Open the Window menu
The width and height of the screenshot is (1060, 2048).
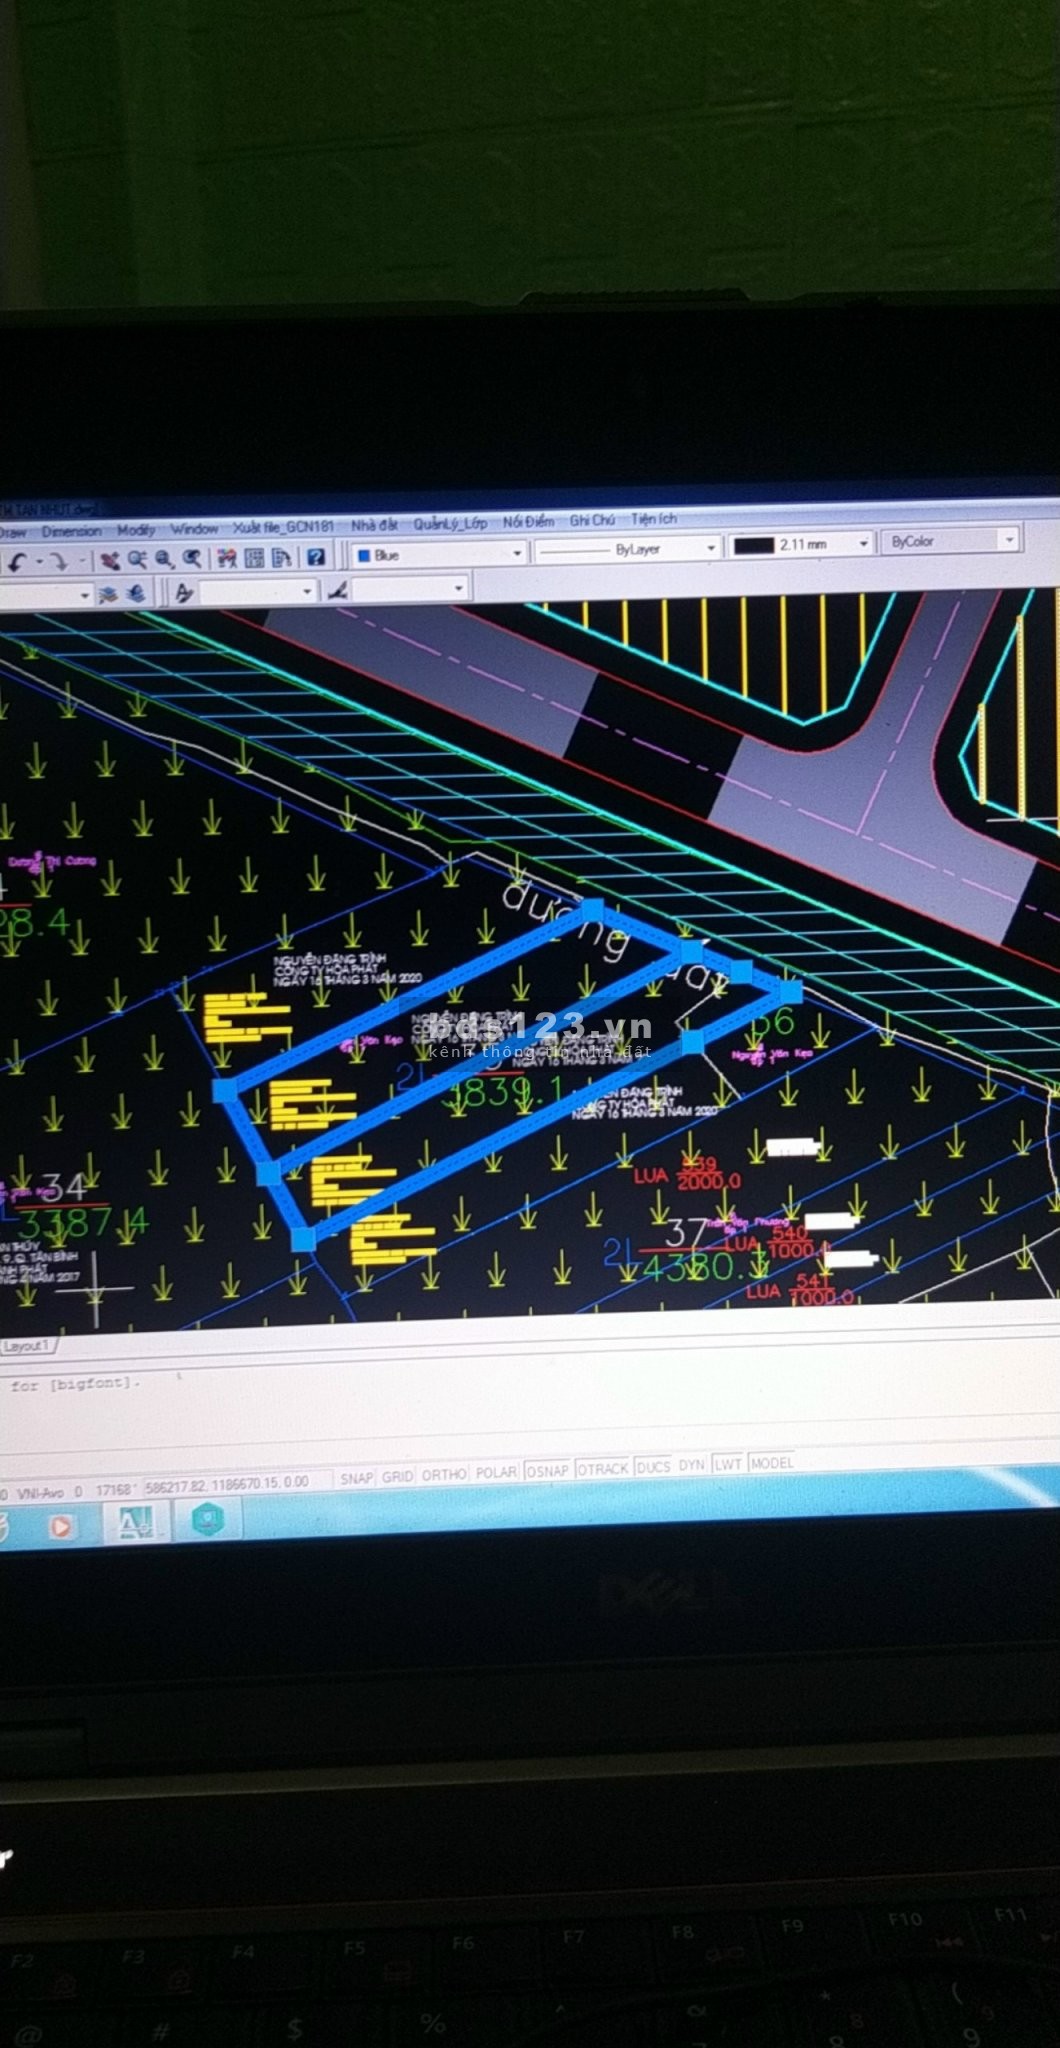[x=194, y=528]
